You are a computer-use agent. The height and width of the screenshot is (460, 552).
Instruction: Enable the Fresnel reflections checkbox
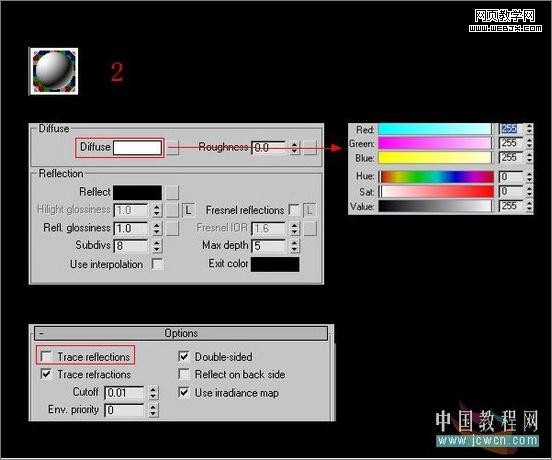tap(294, 210)
